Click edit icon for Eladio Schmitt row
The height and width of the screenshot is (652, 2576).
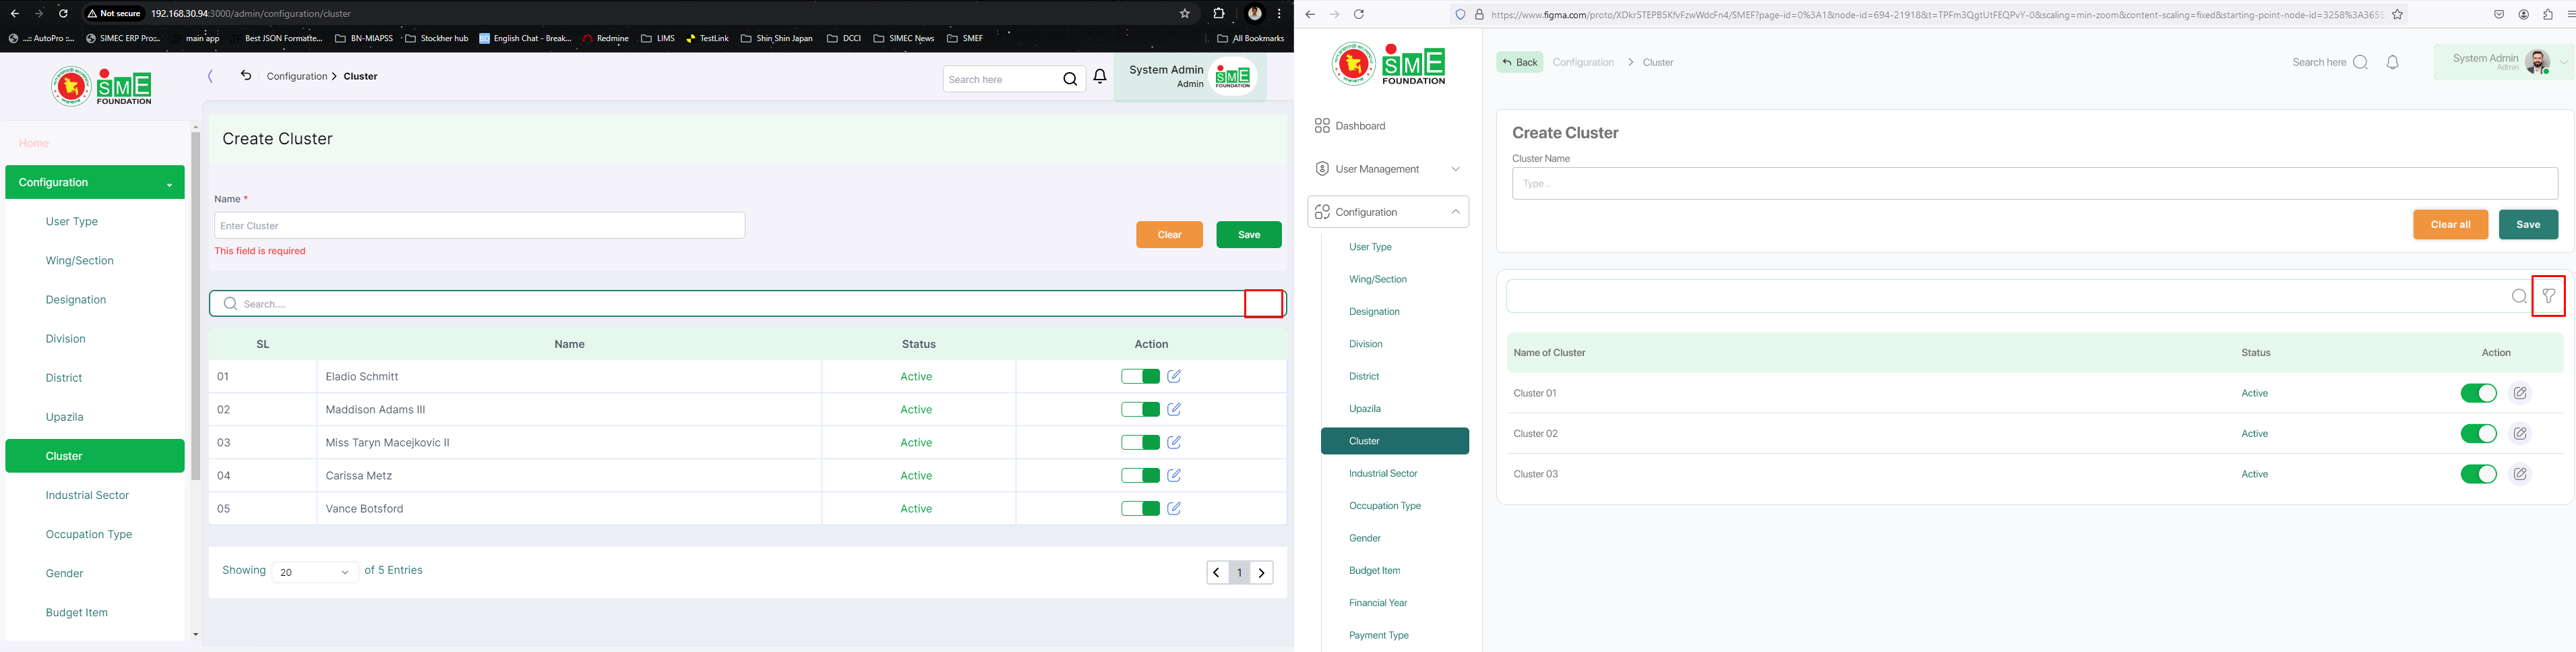1174,376
